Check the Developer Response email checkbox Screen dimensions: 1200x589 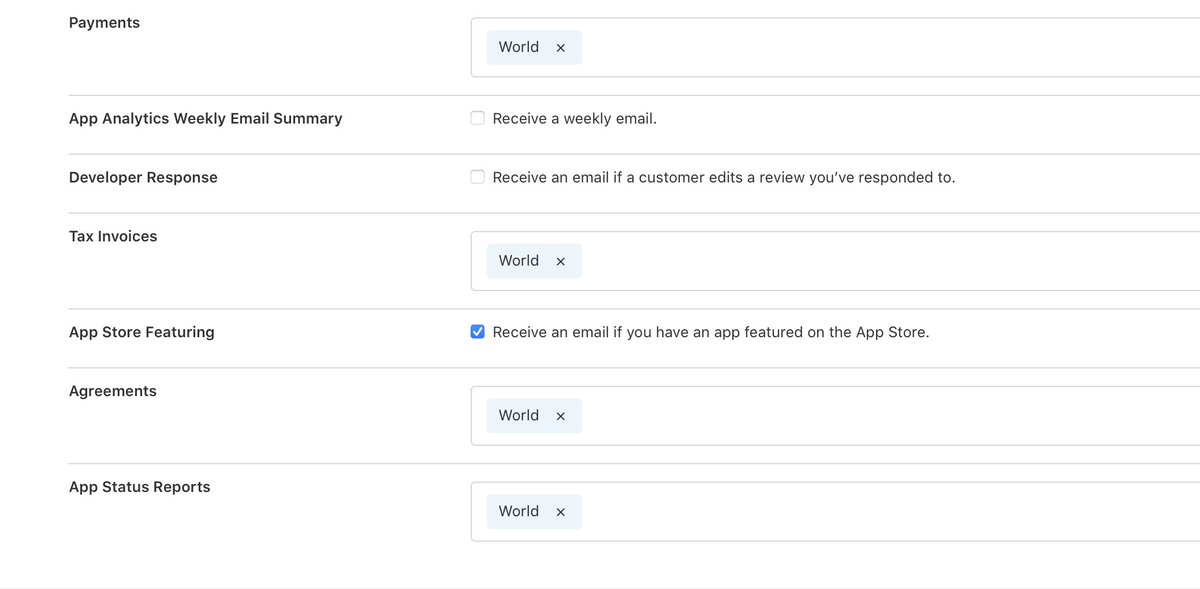click(478, 177)
